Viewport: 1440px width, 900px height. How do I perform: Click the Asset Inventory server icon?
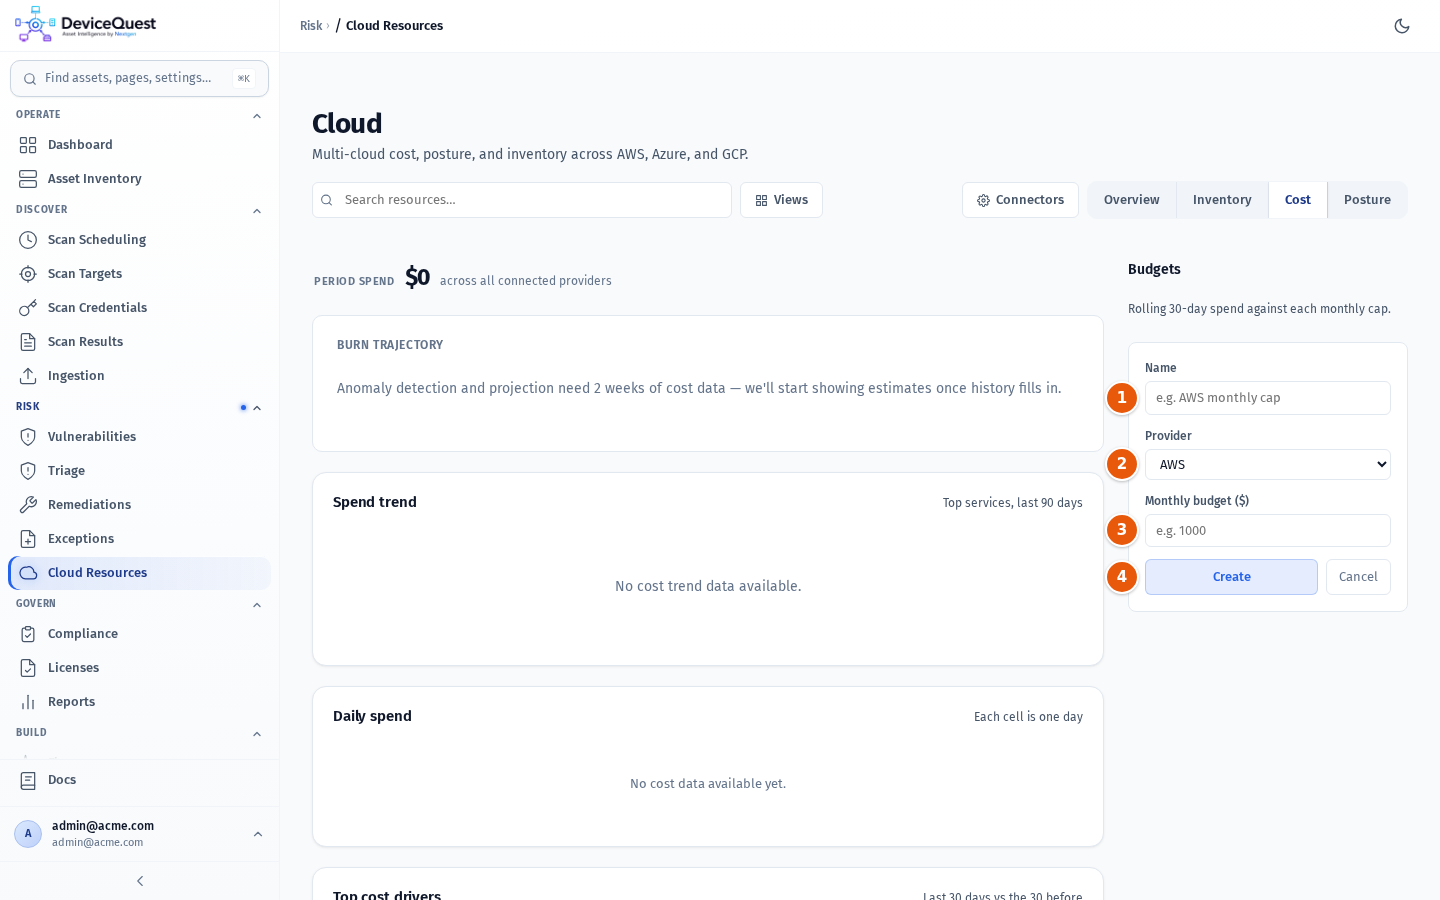click(28, 179)
